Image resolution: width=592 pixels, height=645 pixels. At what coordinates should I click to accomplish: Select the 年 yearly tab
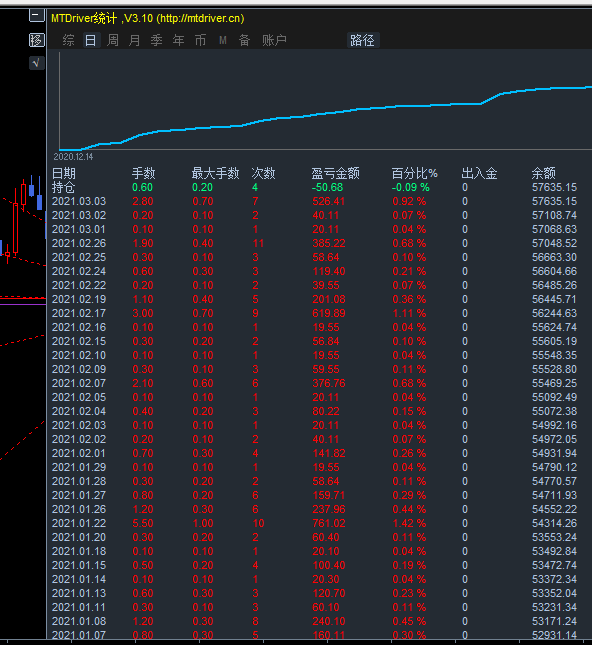179,40
